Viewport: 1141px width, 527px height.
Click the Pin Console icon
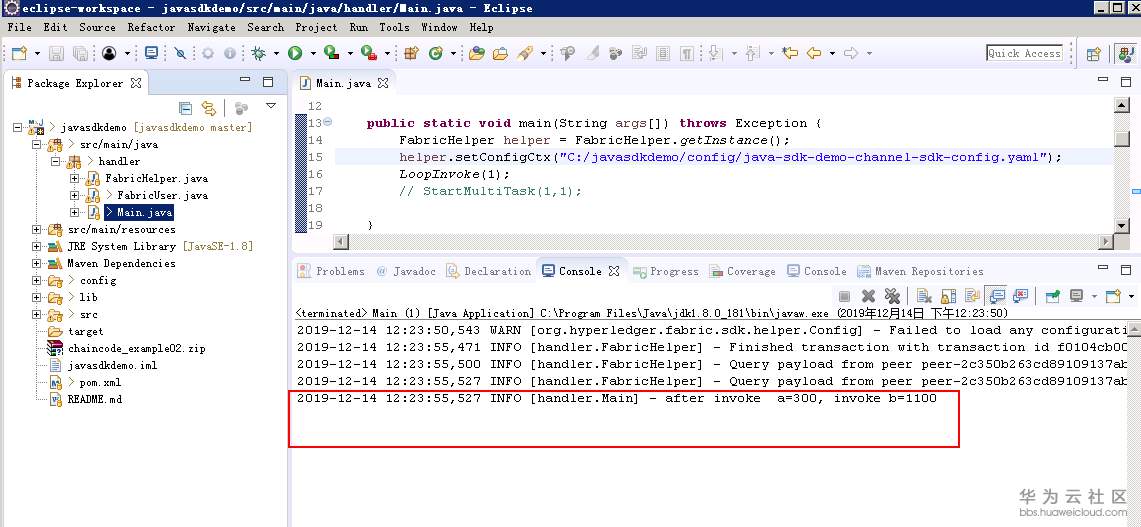coord(1052,296)
